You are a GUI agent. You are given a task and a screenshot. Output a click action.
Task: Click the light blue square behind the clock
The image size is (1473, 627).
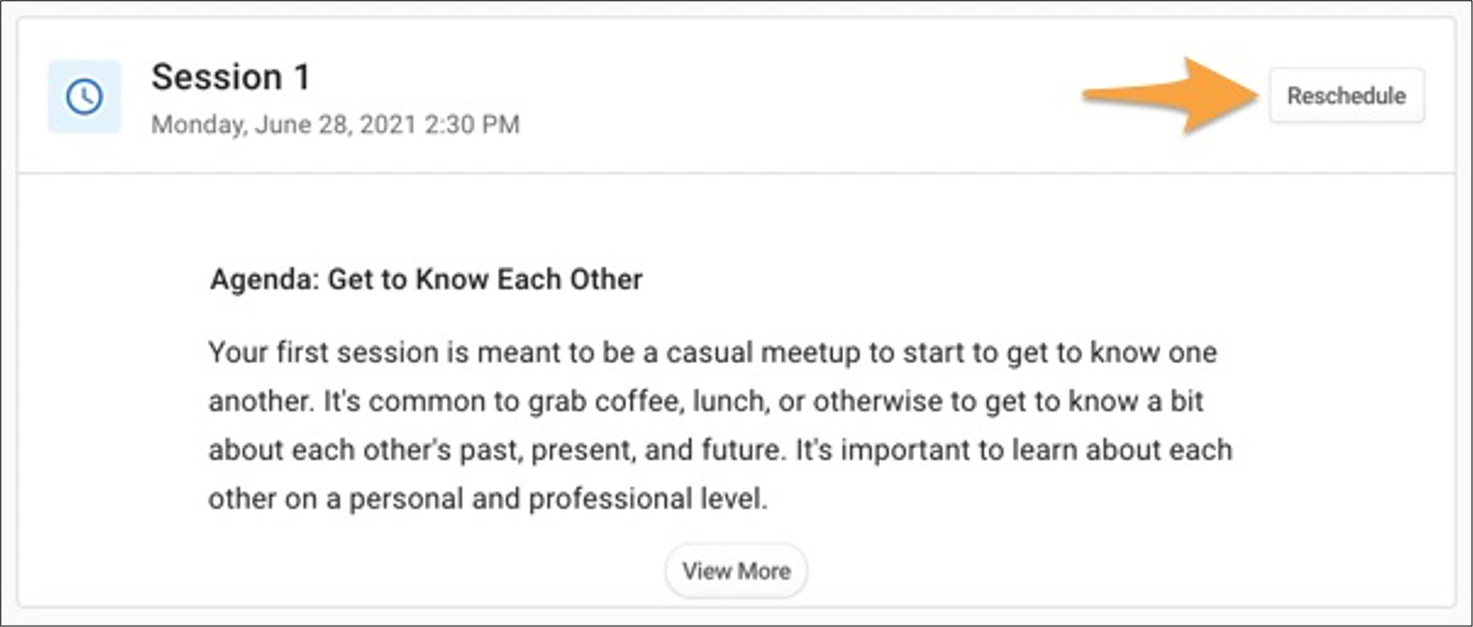click(x=84, y=97)
